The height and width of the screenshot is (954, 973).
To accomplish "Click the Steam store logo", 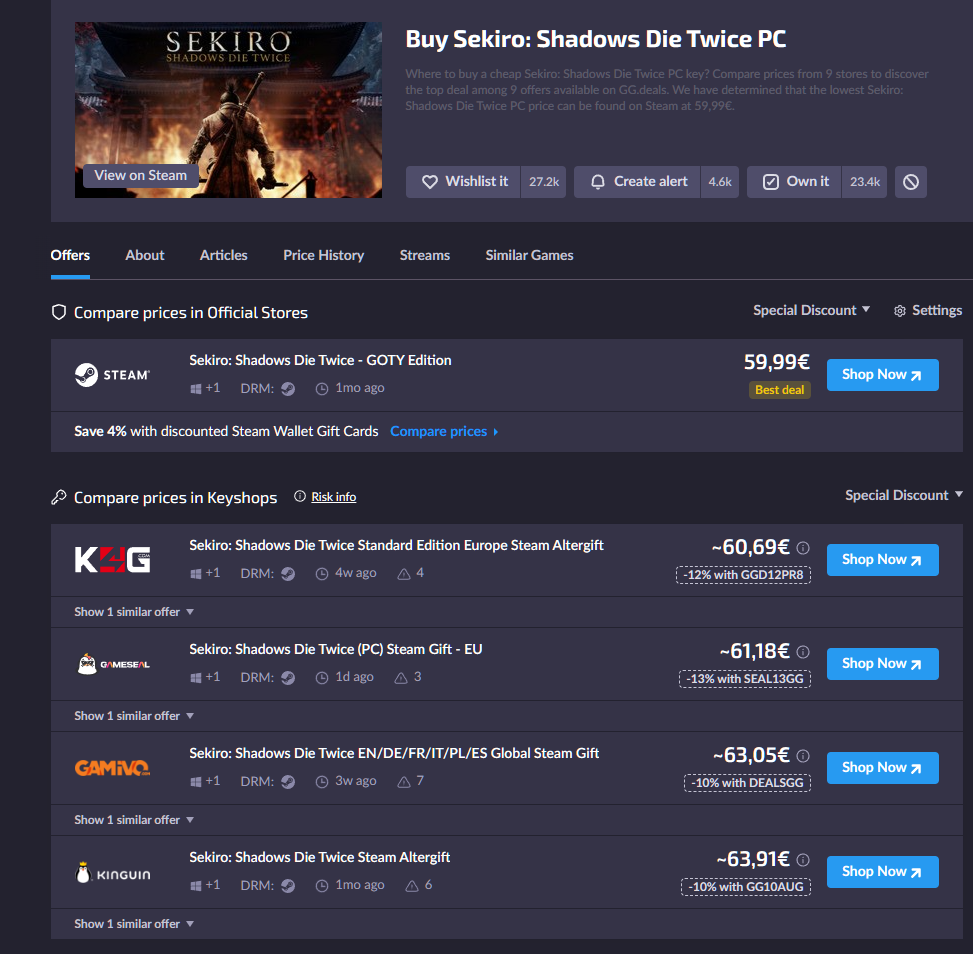I will pyautogui.click(x=112, y=375).
